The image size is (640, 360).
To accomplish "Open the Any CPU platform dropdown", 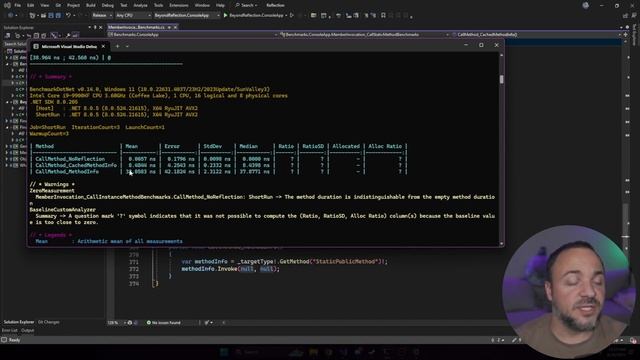I will click(133, 15).
